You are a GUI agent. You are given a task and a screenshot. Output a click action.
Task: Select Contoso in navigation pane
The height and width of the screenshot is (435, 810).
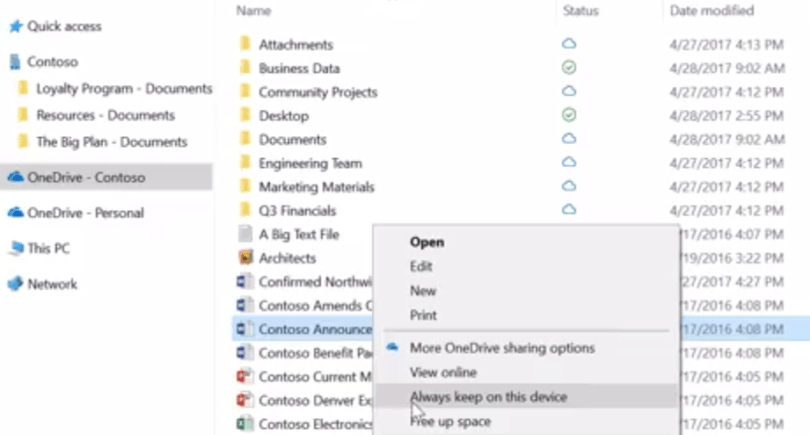point(53,62)
